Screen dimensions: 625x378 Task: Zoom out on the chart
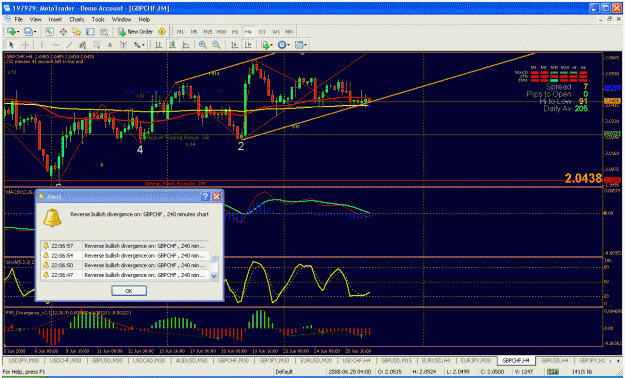(216, 45)
